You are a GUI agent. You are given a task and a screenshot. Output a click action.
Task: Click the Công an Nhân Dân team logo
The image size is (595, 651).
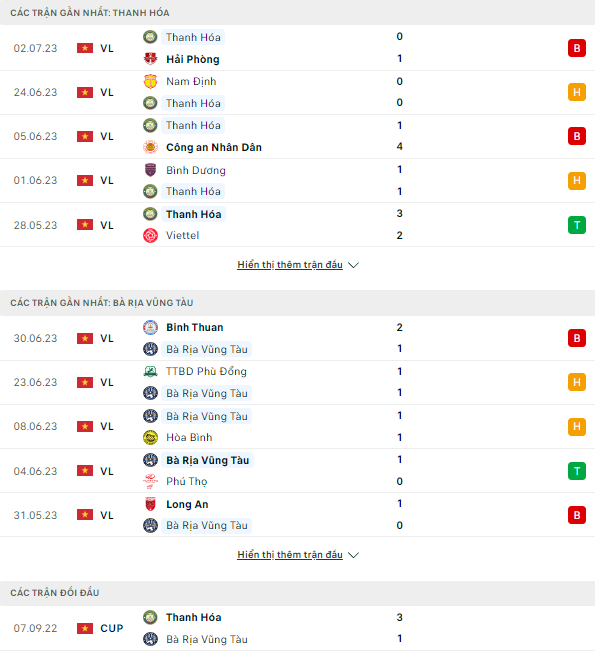150,147
